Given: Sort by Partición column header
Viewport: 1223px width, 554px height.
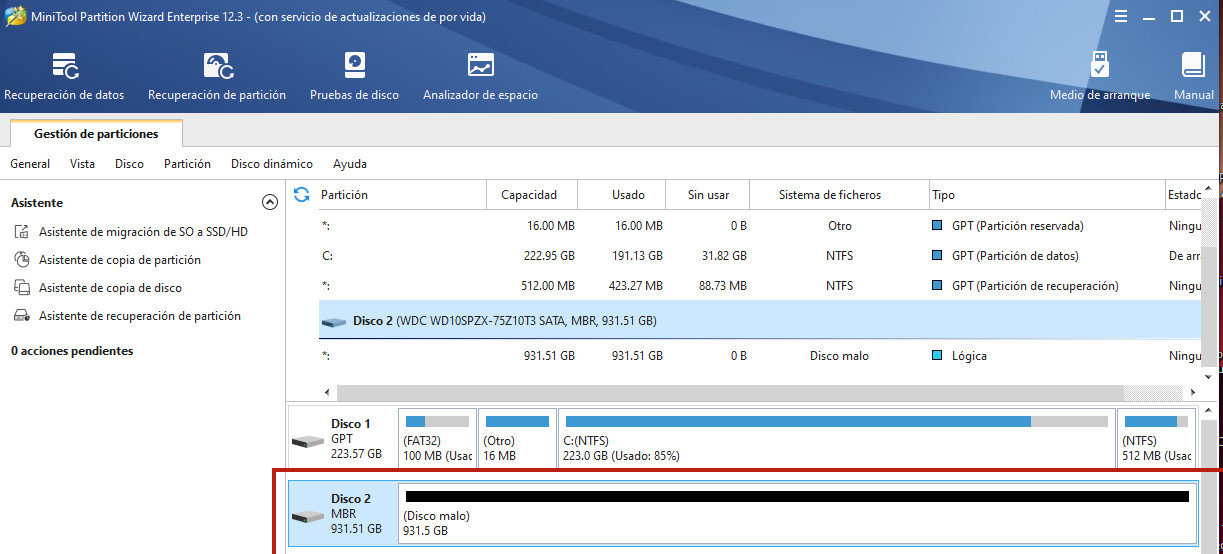Looking at the screenshot, I should point(402,195).
